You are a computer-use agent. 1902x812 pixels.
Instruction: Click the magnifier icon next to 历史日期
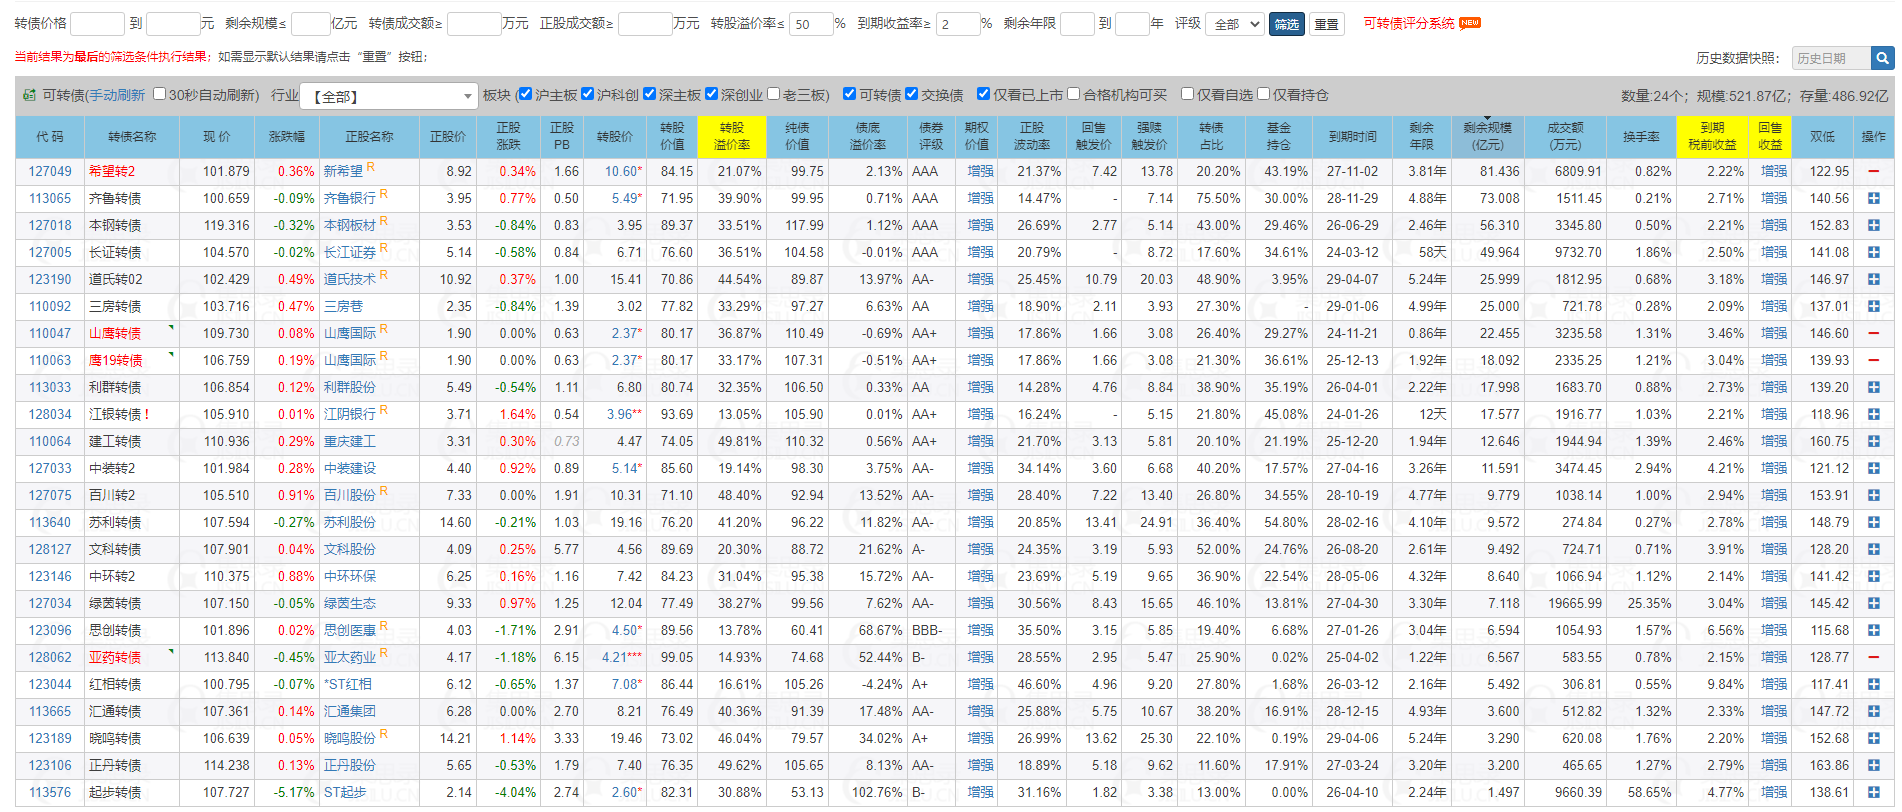click(x=1883, y=58)
